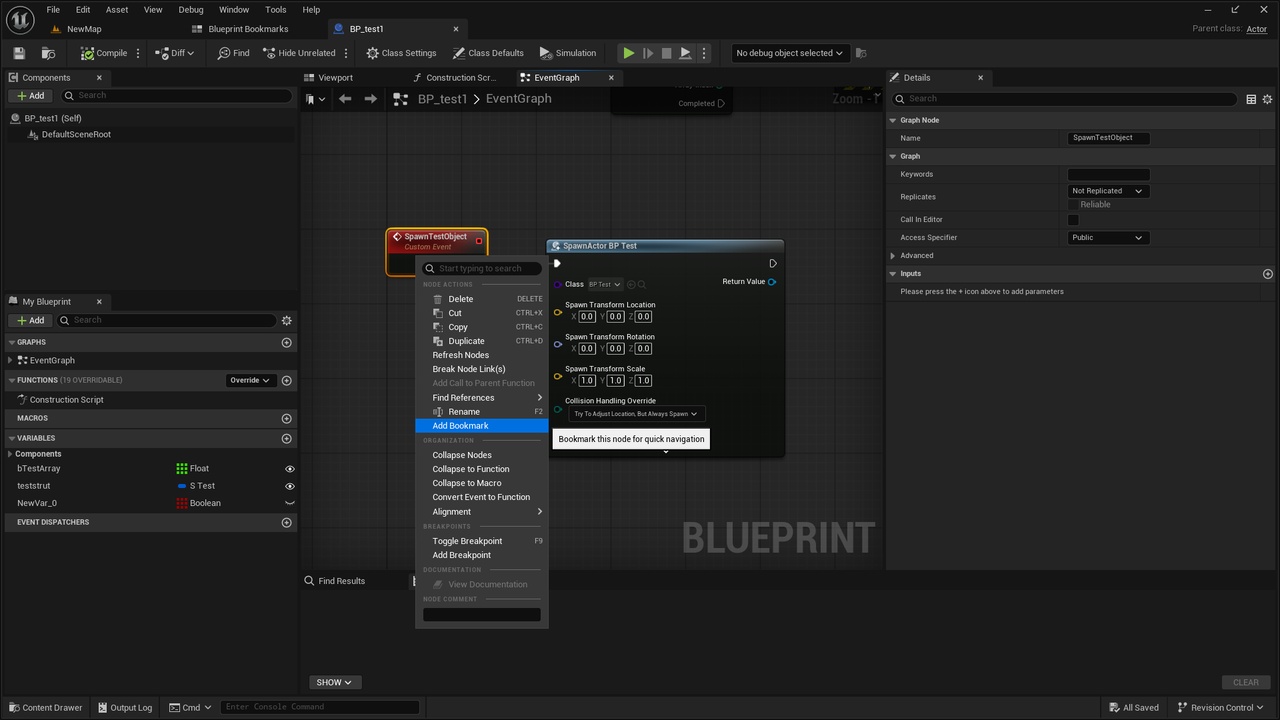Expand the Advanced section in Details
The width and height of the screenshot is (1280, 720).
(893, 256)
